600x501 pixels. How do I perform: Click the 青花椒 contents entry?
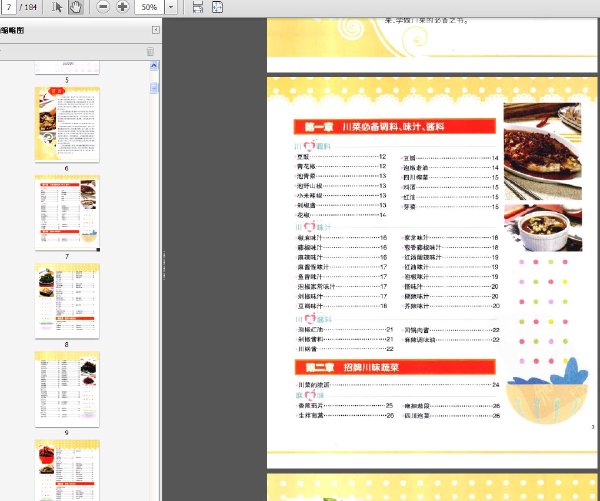pos(342,166)
